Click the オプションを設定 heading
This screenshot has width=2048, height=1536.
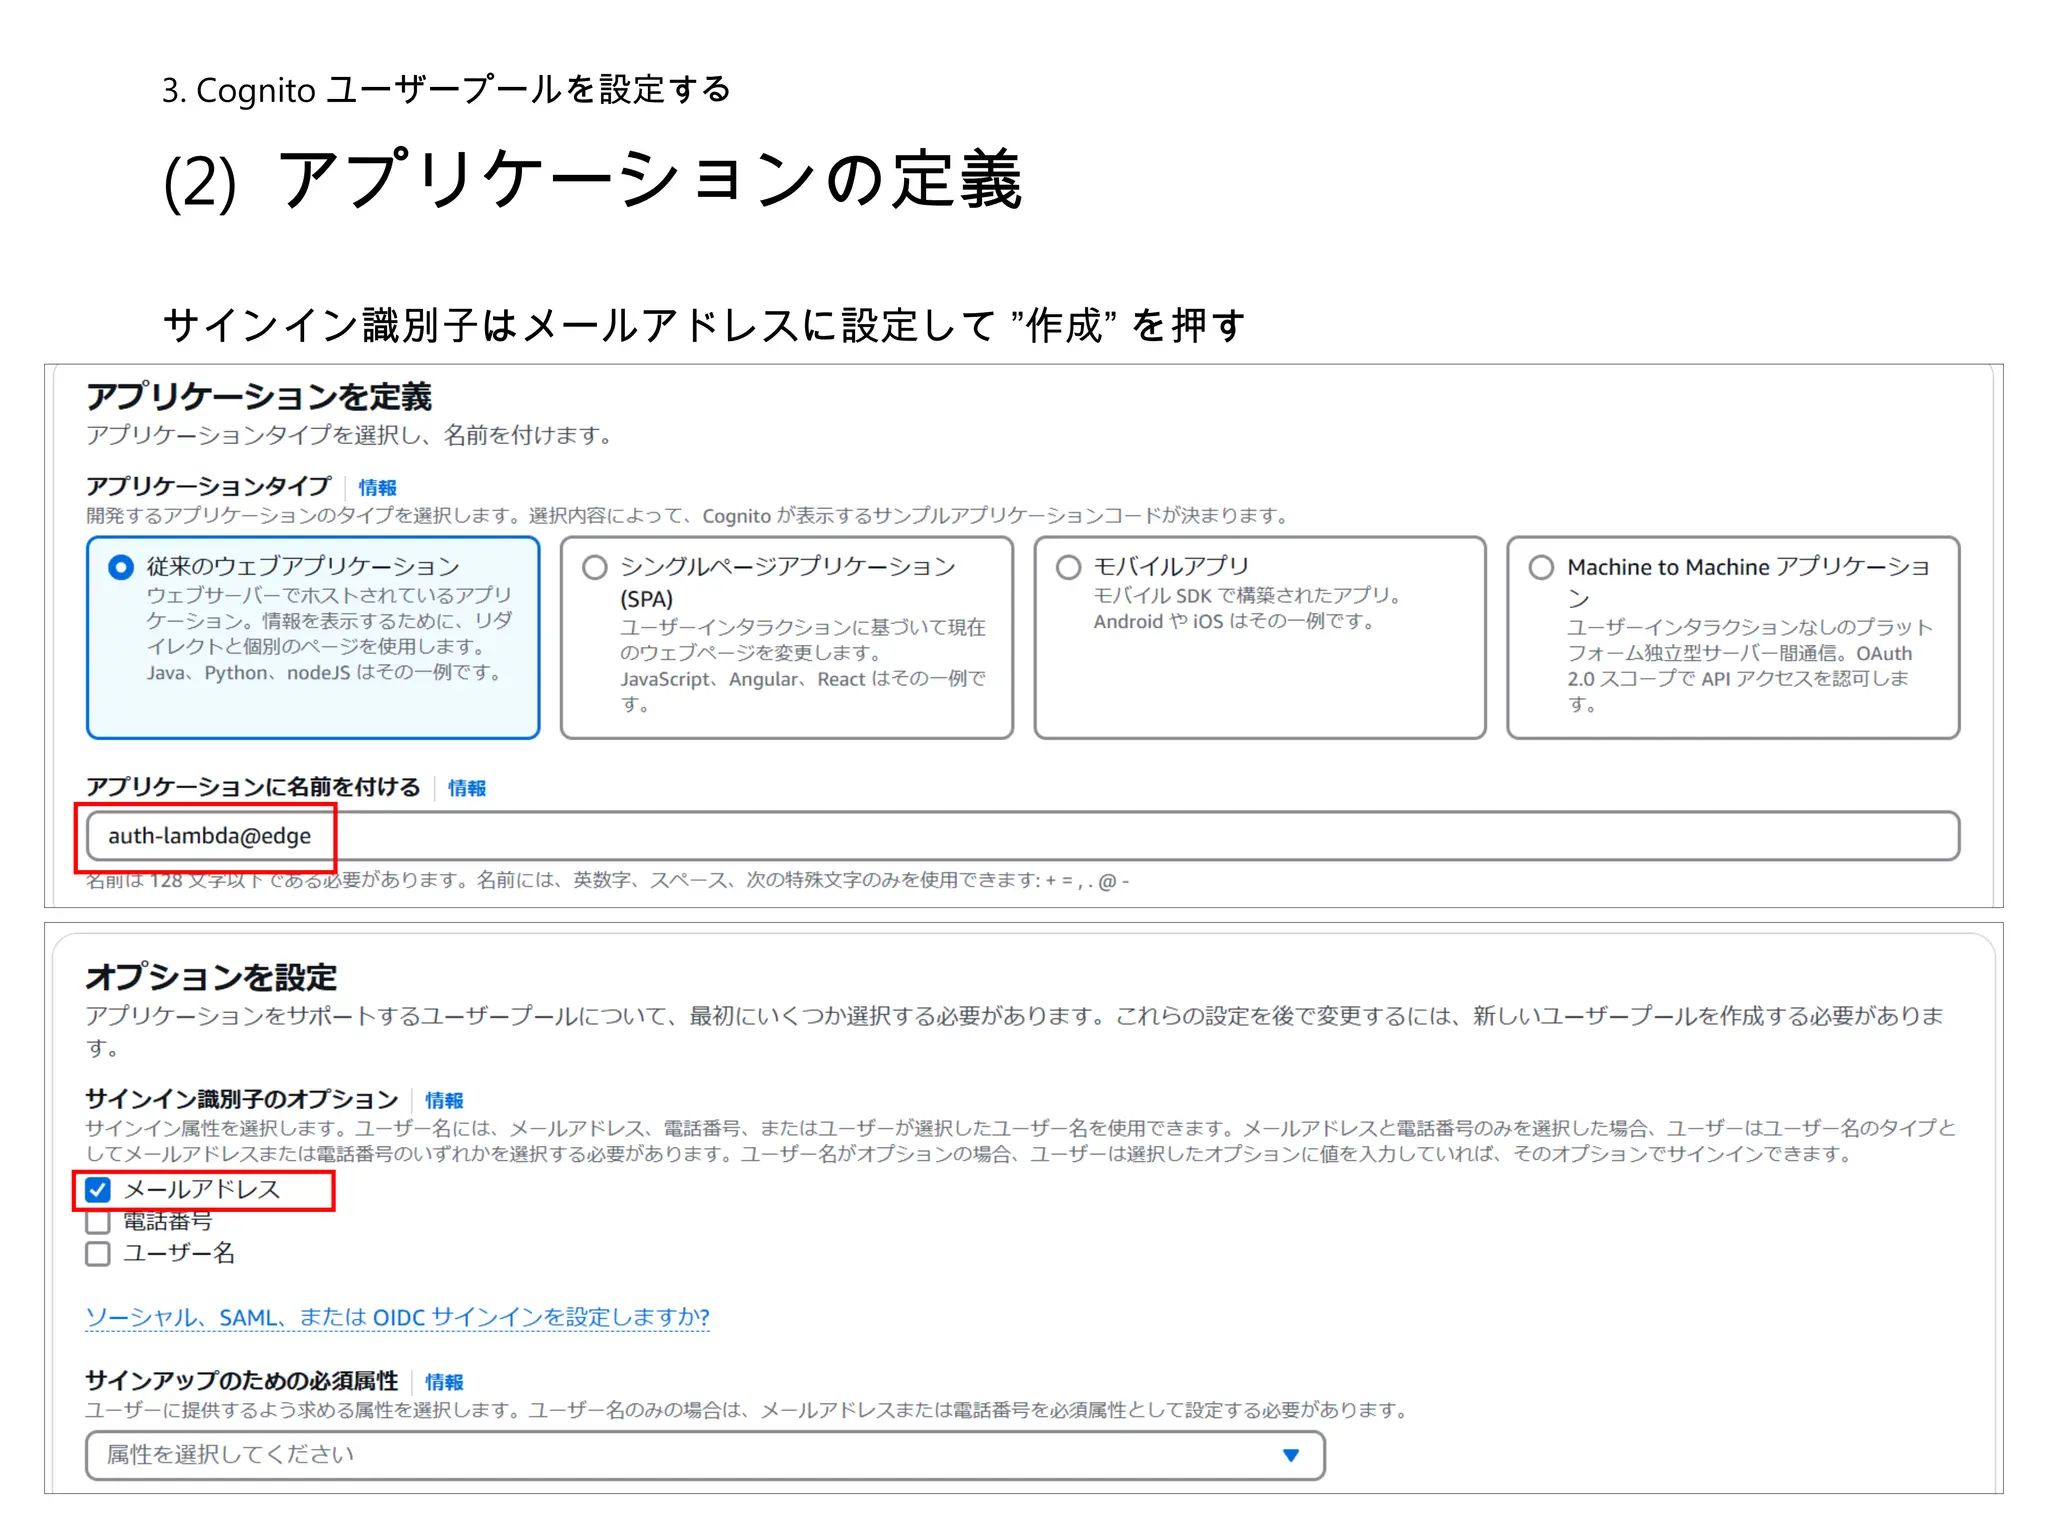pos(211,977)
